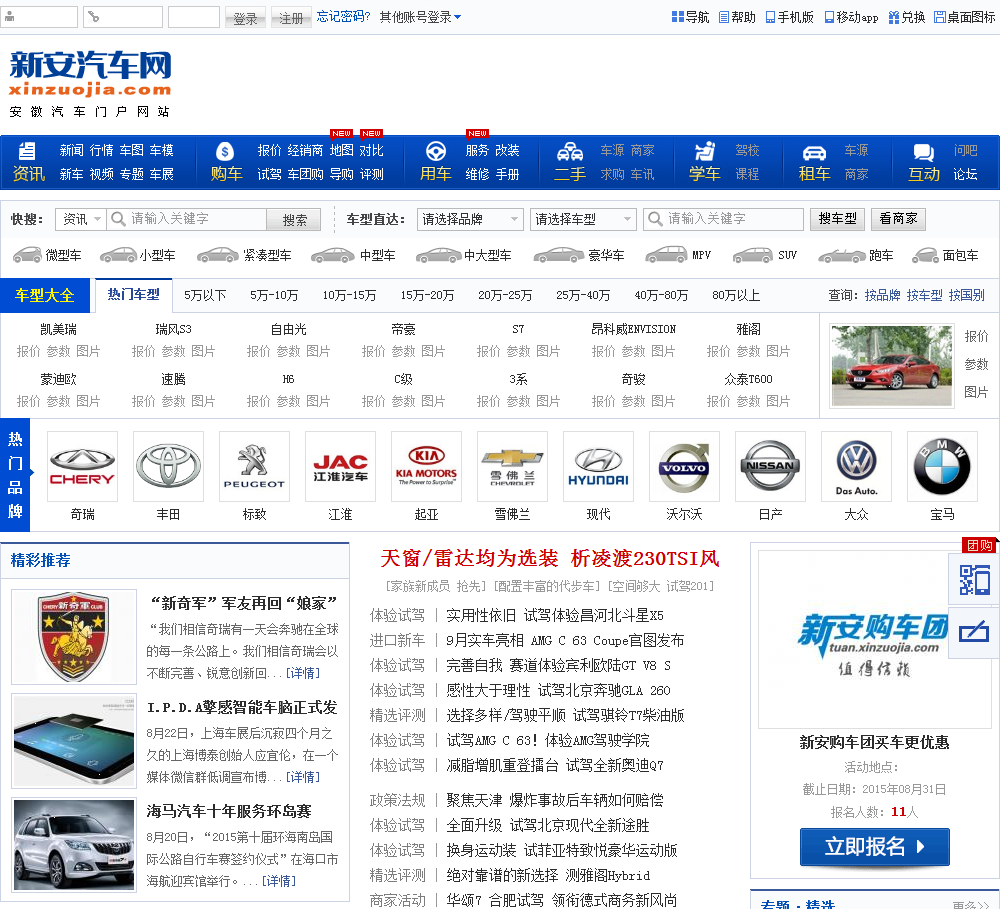Image resolution: width=1000 pixels, height=909 pixels.
Task: Select the Nissan 日产 brand logo
Action: (770, 466)
